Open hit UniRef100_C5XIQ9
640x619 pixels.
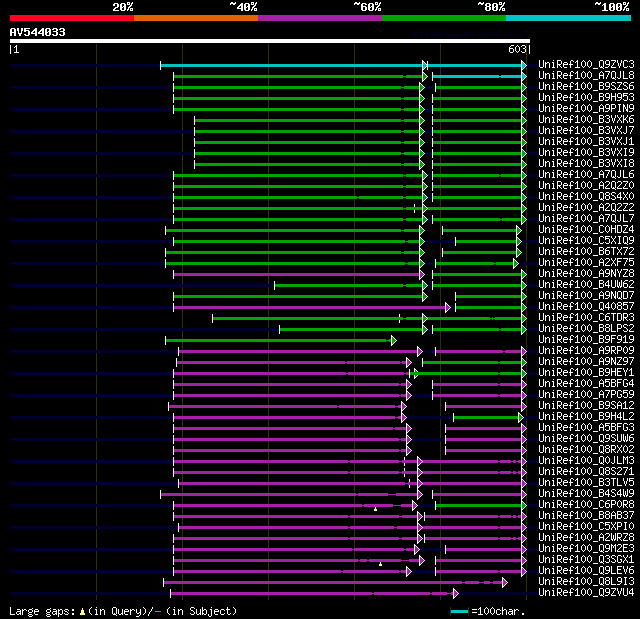(x=586, y=241)
